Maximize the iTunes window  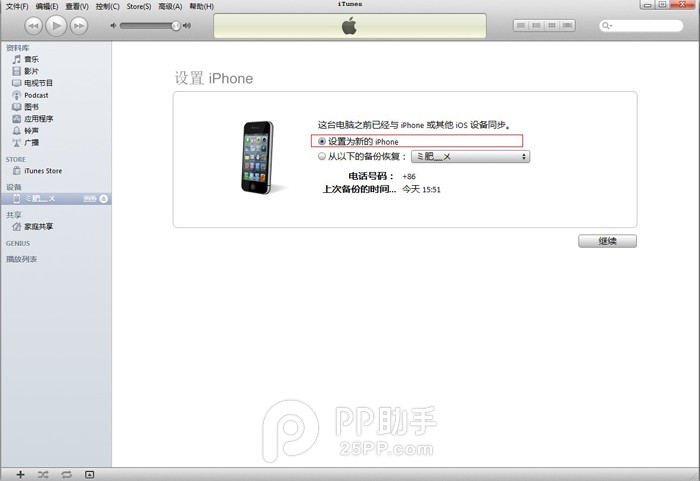coord(662,4)
